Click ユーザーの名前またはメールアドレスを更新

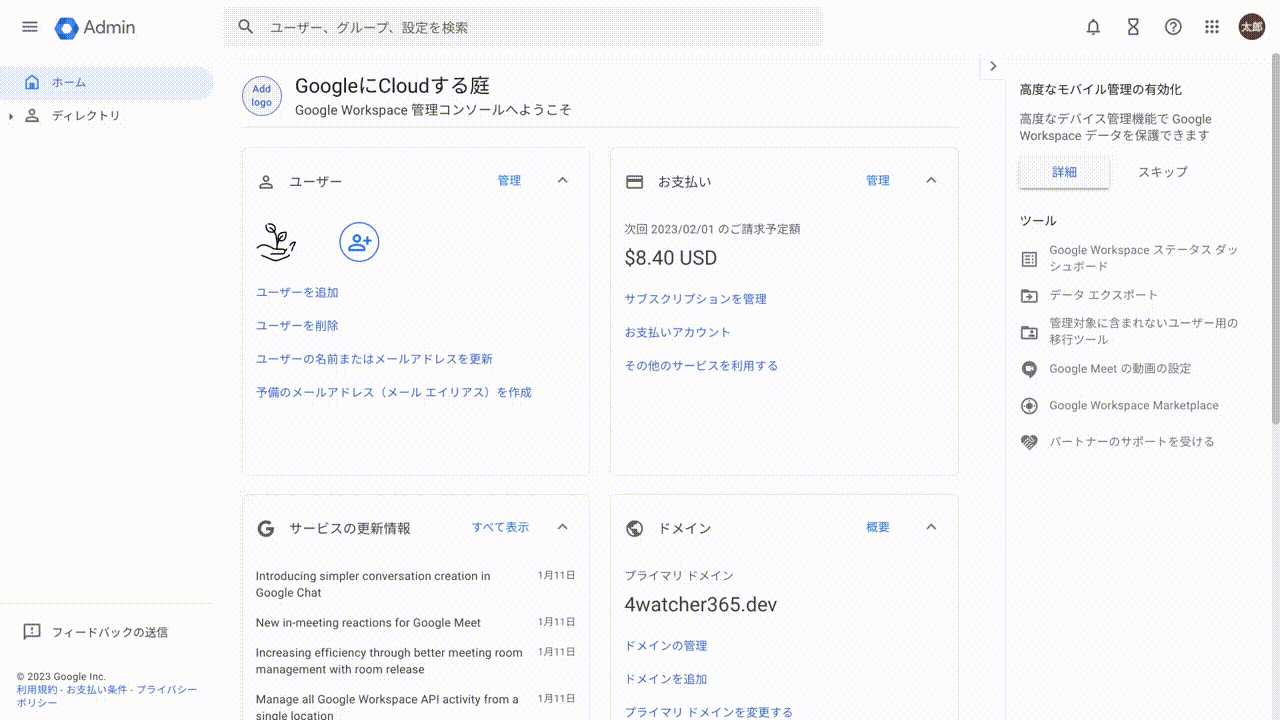click(x=374, y=359)
